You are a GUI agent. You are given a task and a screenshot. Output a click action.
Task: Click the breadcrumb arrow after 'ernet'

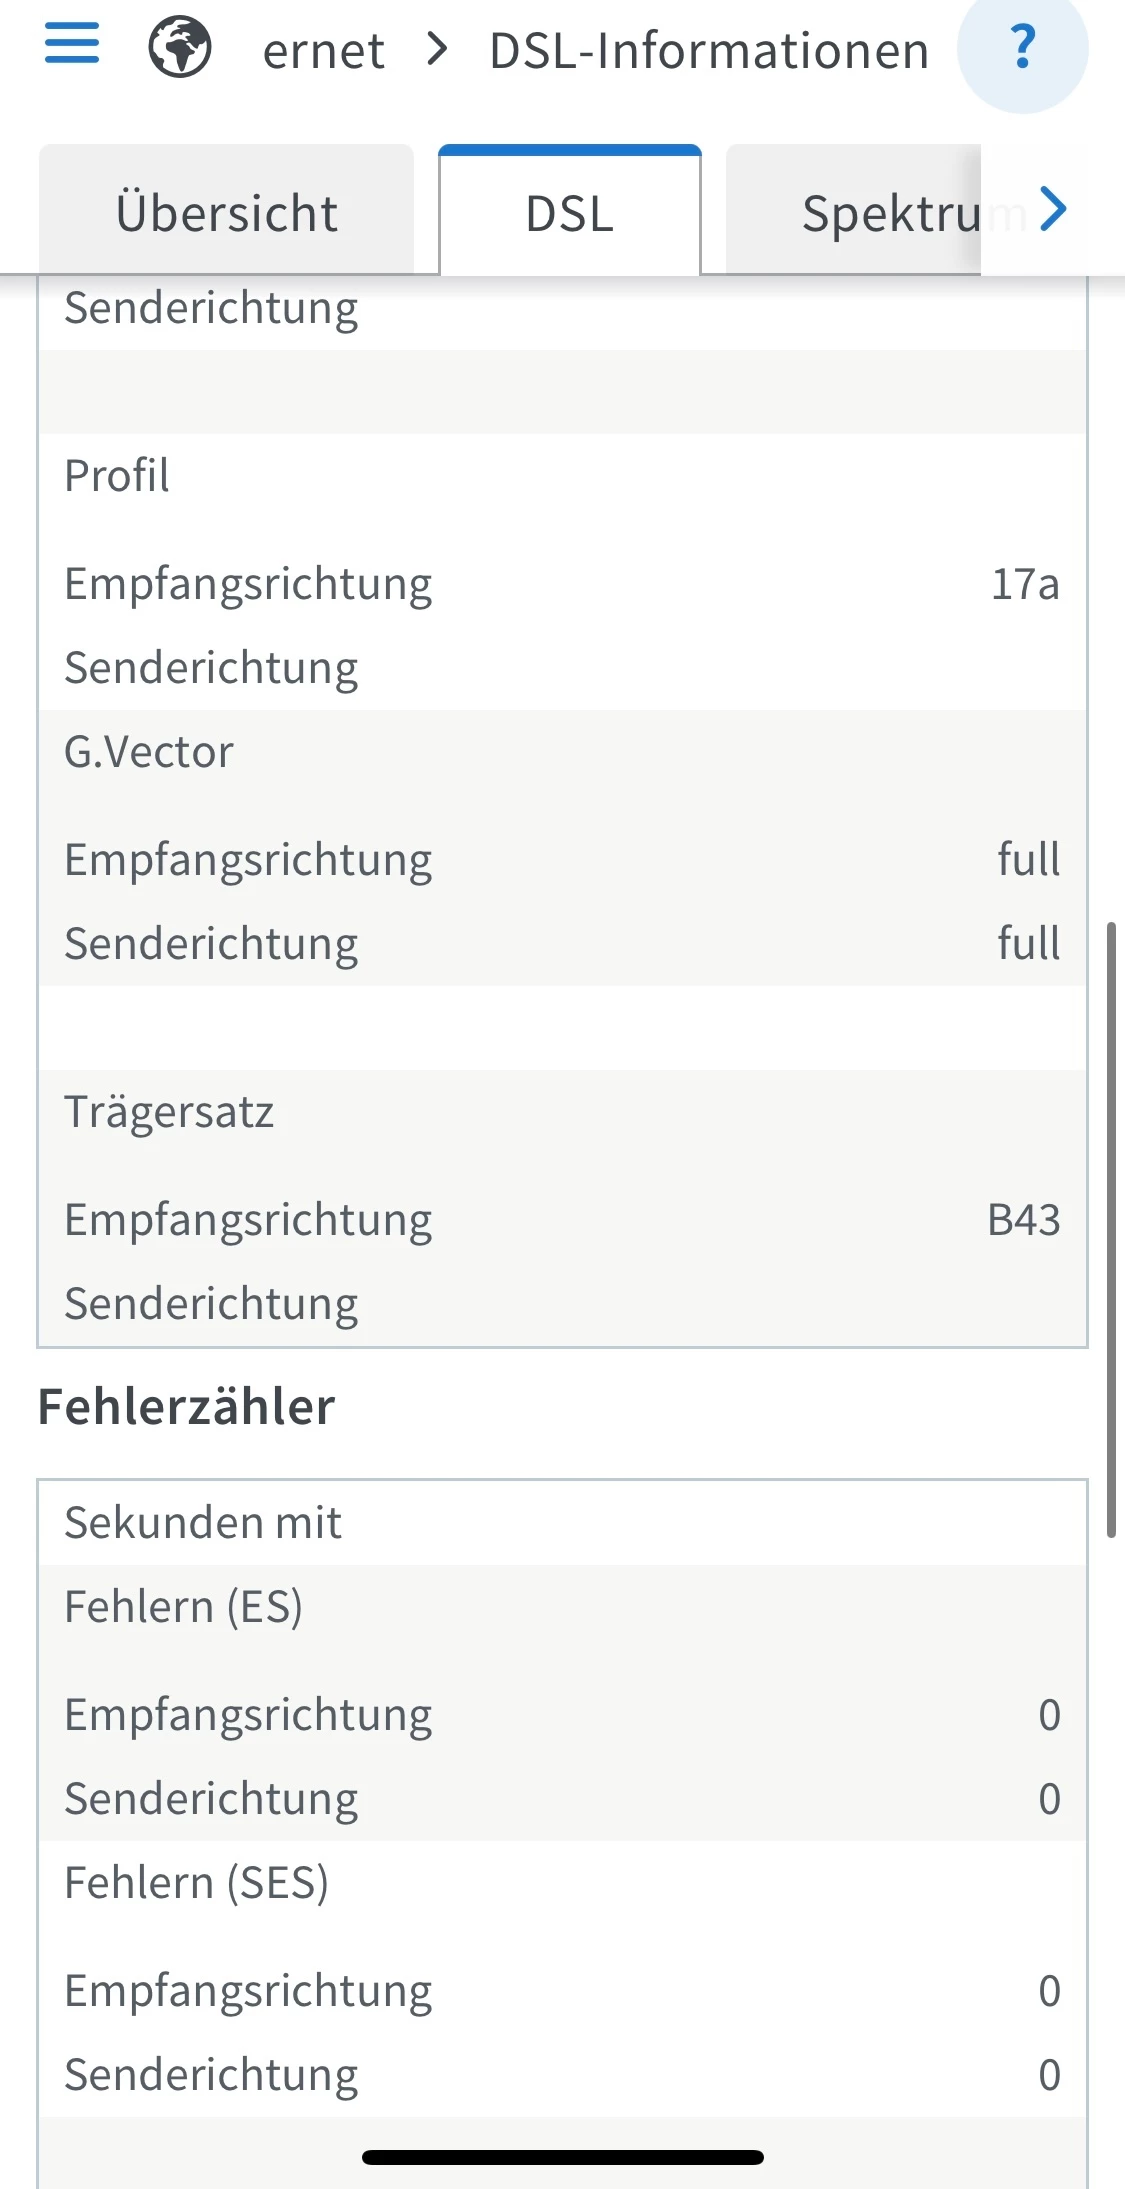(437, 49)
